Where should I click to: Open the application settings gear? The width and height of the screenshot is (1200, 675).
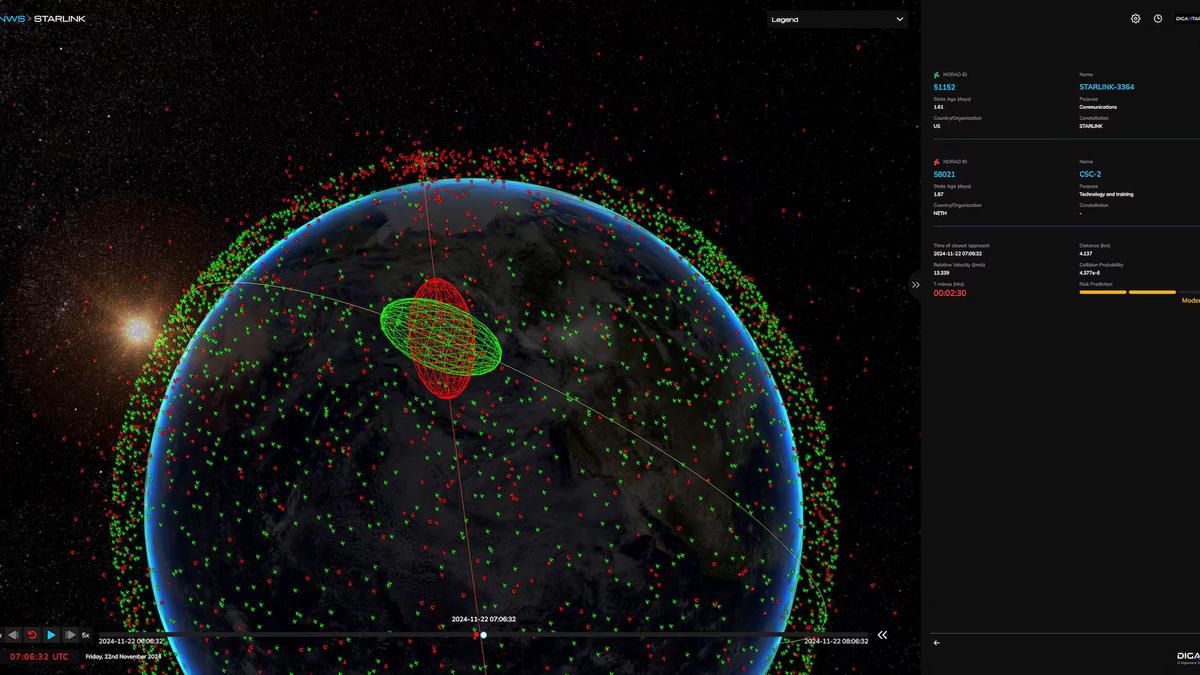(x=1135, y=18)
